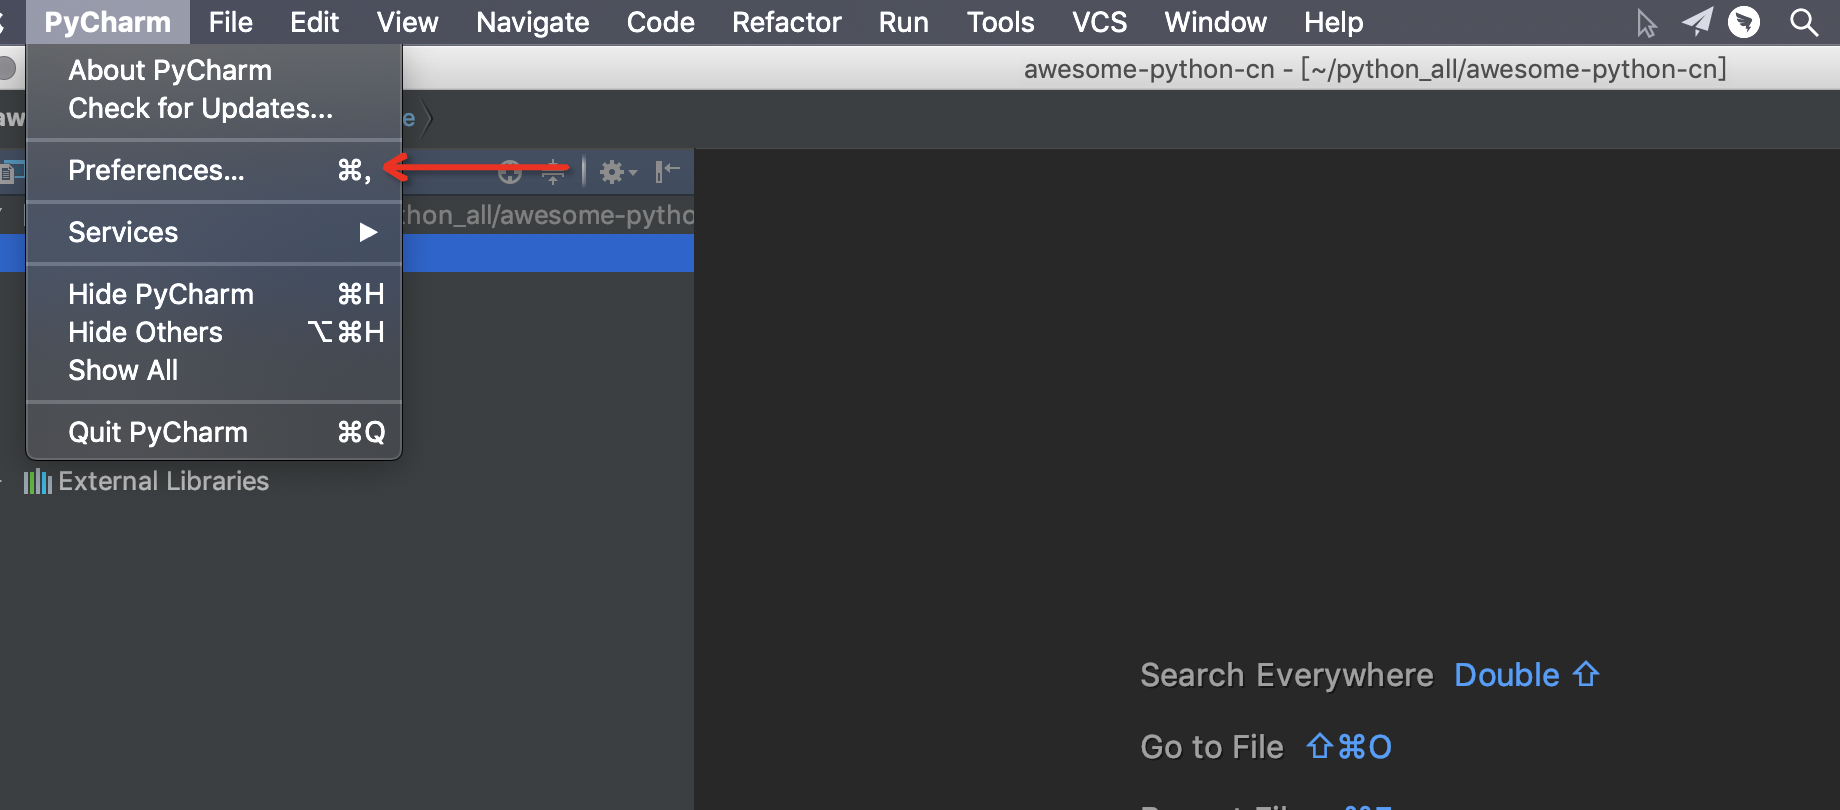The image size is (1840, 810).
Task: Open the PyCharm application menu
Action: (x=108, y=22)
